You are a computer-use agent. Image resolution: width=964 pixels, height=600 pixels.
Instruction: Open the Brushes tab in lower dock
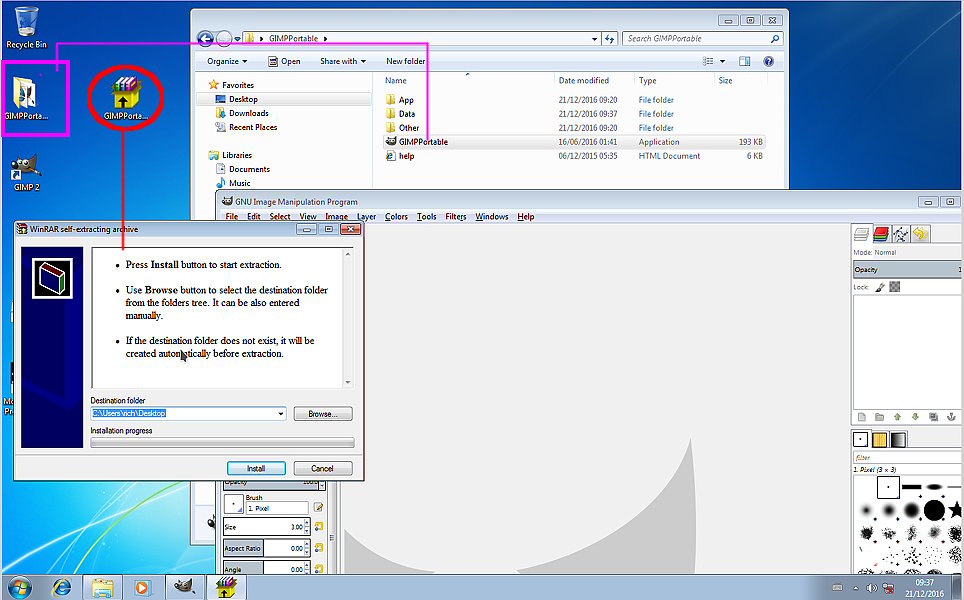[861, 440]
